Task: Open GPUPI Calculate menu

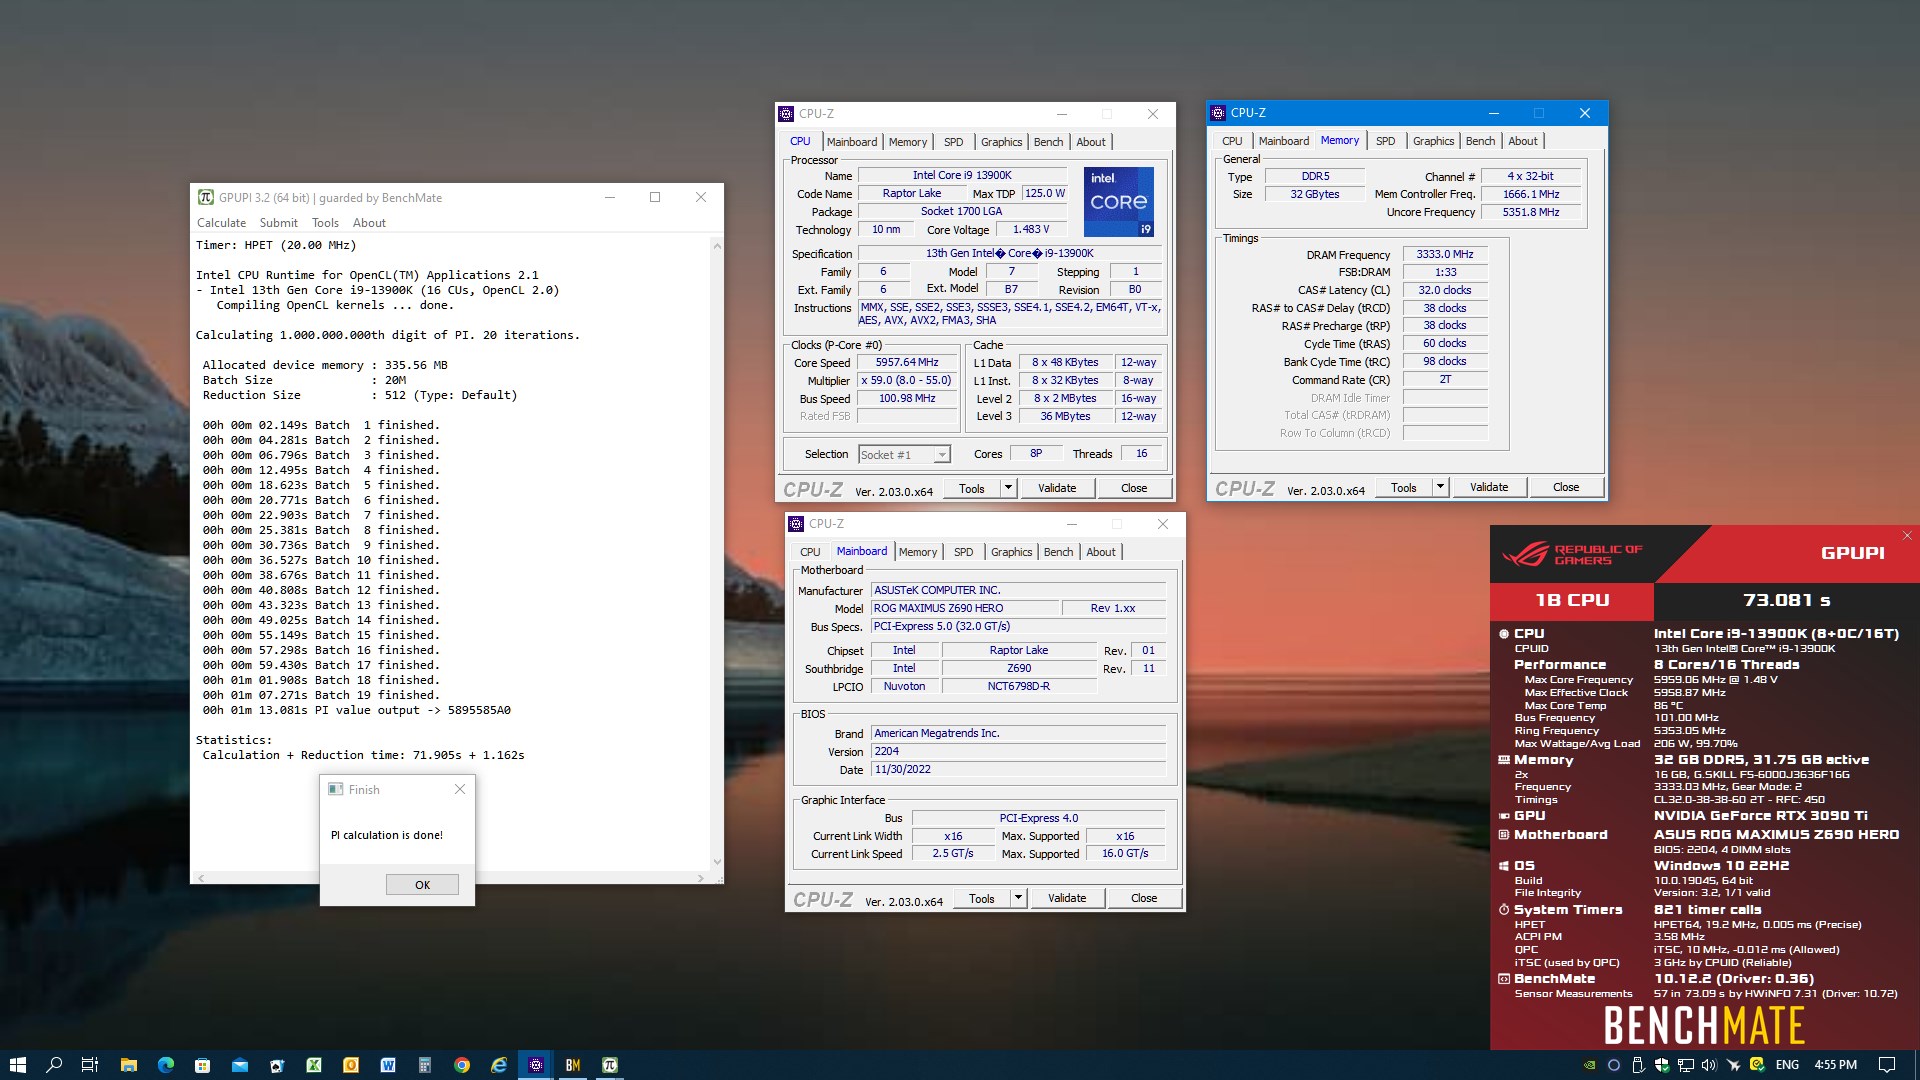Action: [221, 223]
